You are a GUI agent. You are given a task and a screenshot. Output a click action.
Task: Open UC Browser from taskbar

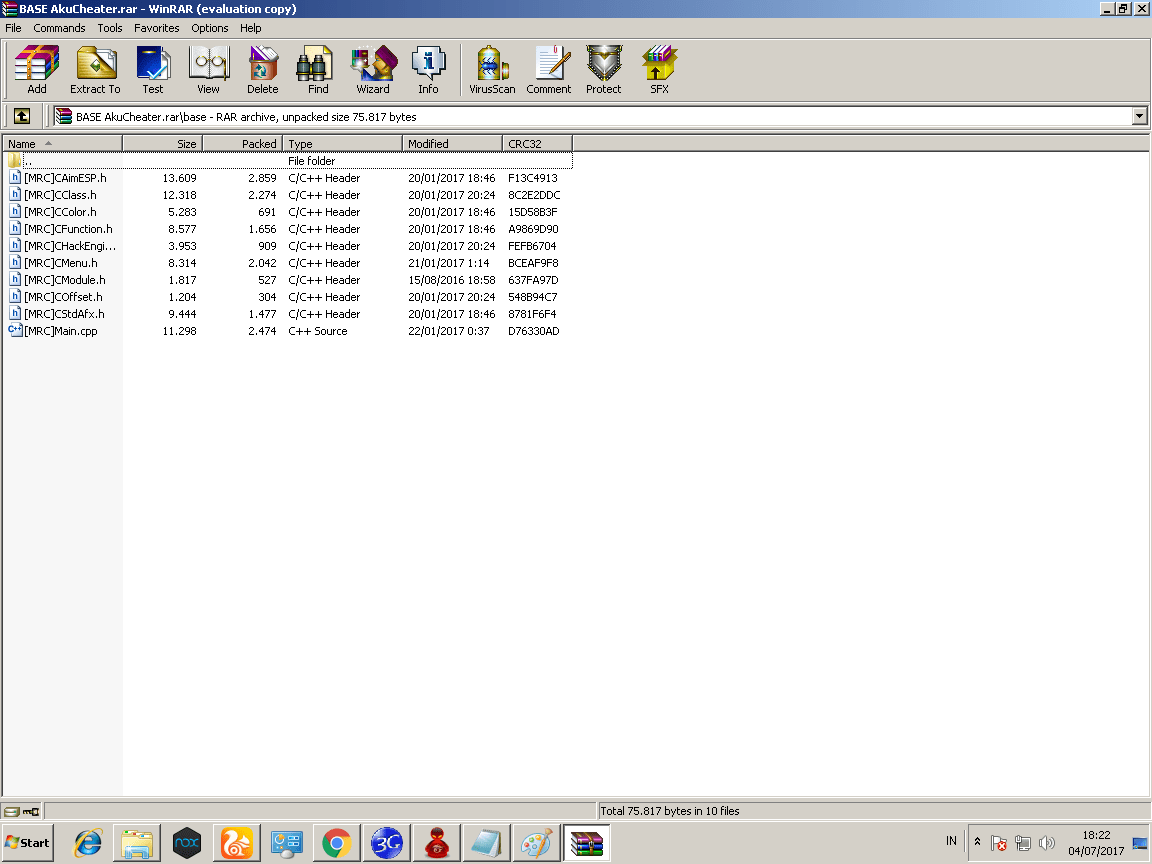[x=237, y=843]
